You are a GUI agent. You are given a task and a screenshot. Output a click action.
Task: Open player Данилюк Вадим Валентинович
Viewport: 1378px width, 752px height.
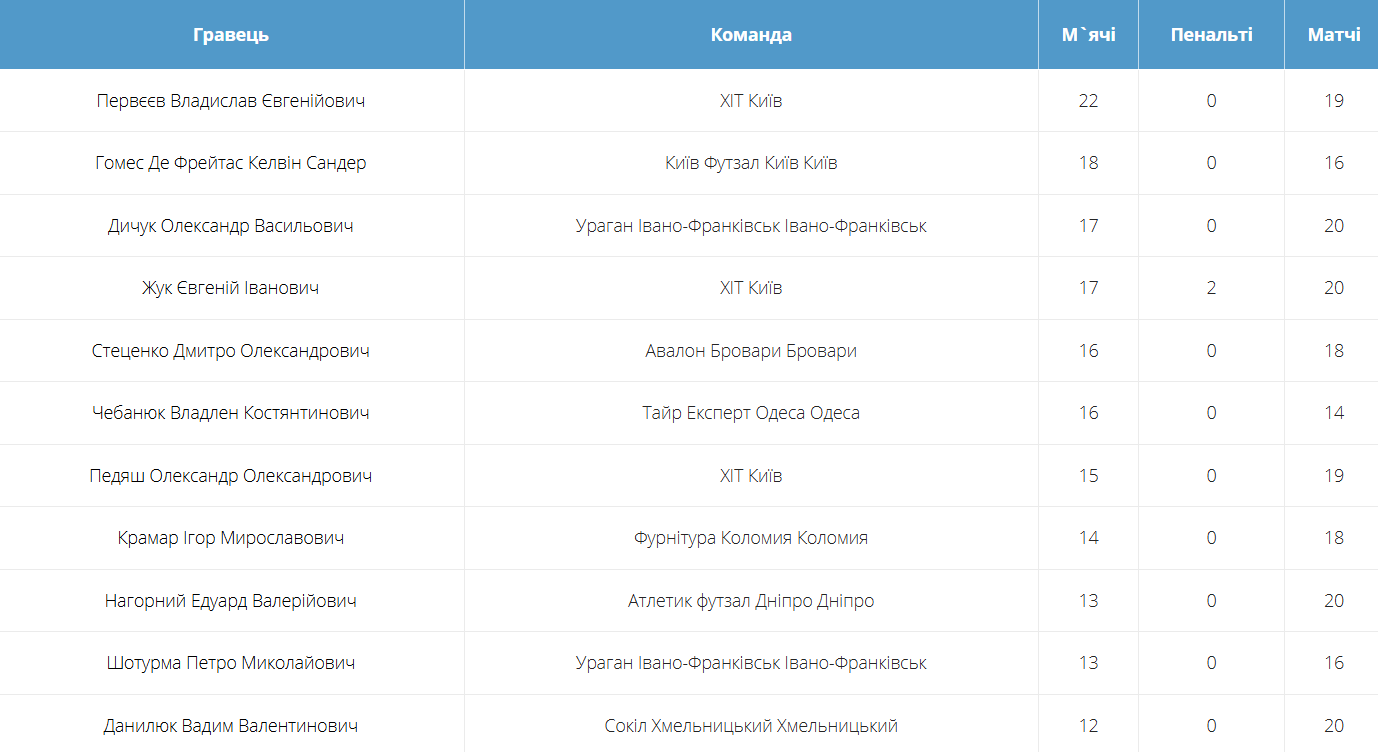(x=231, y=726)
